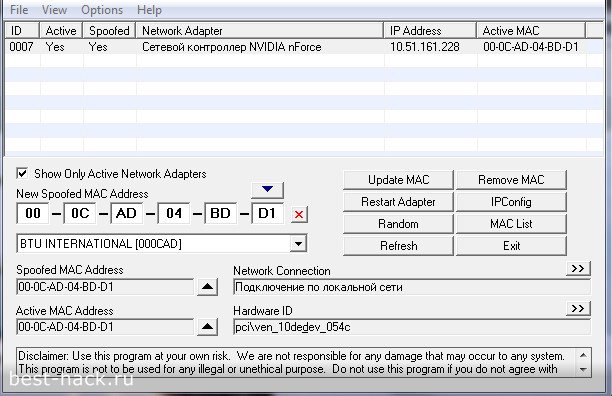Image resolution: width=612 pixels, height=396 pixels.
Task: Click fifth MAC octet field BD
Action: tap(221, 213)
